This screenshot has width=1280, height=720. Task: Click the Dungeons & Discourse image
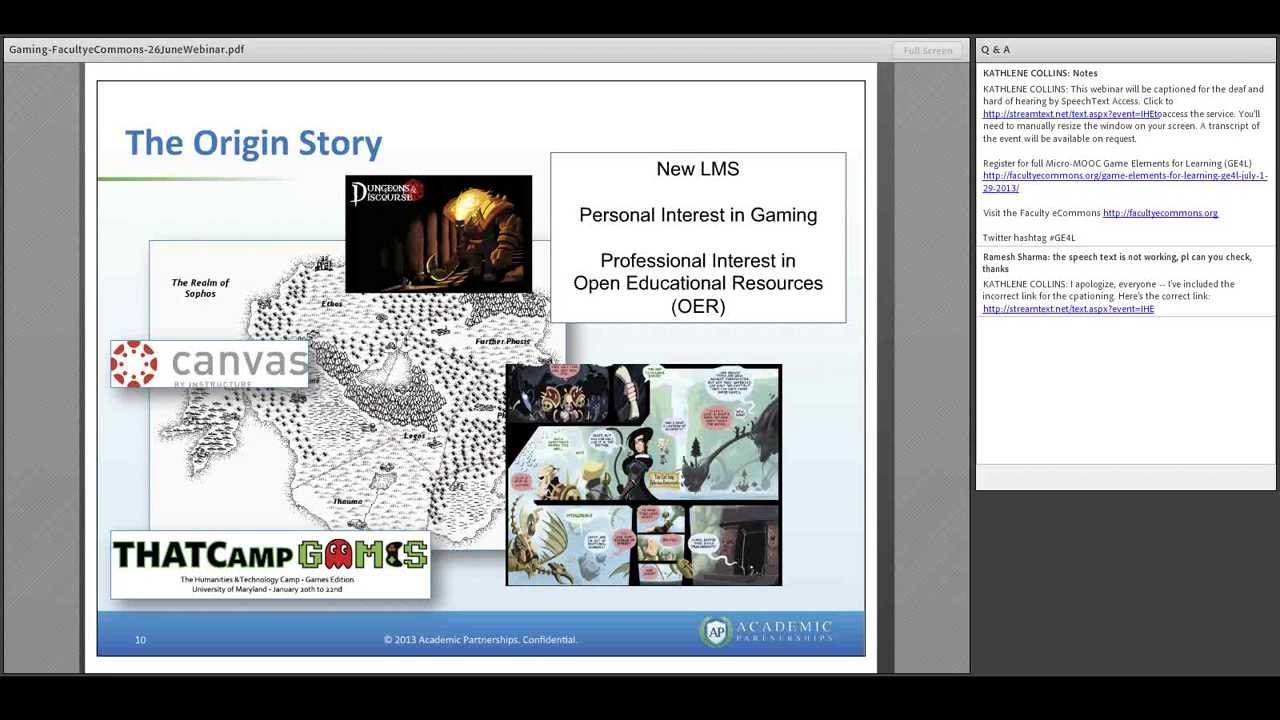438,234
